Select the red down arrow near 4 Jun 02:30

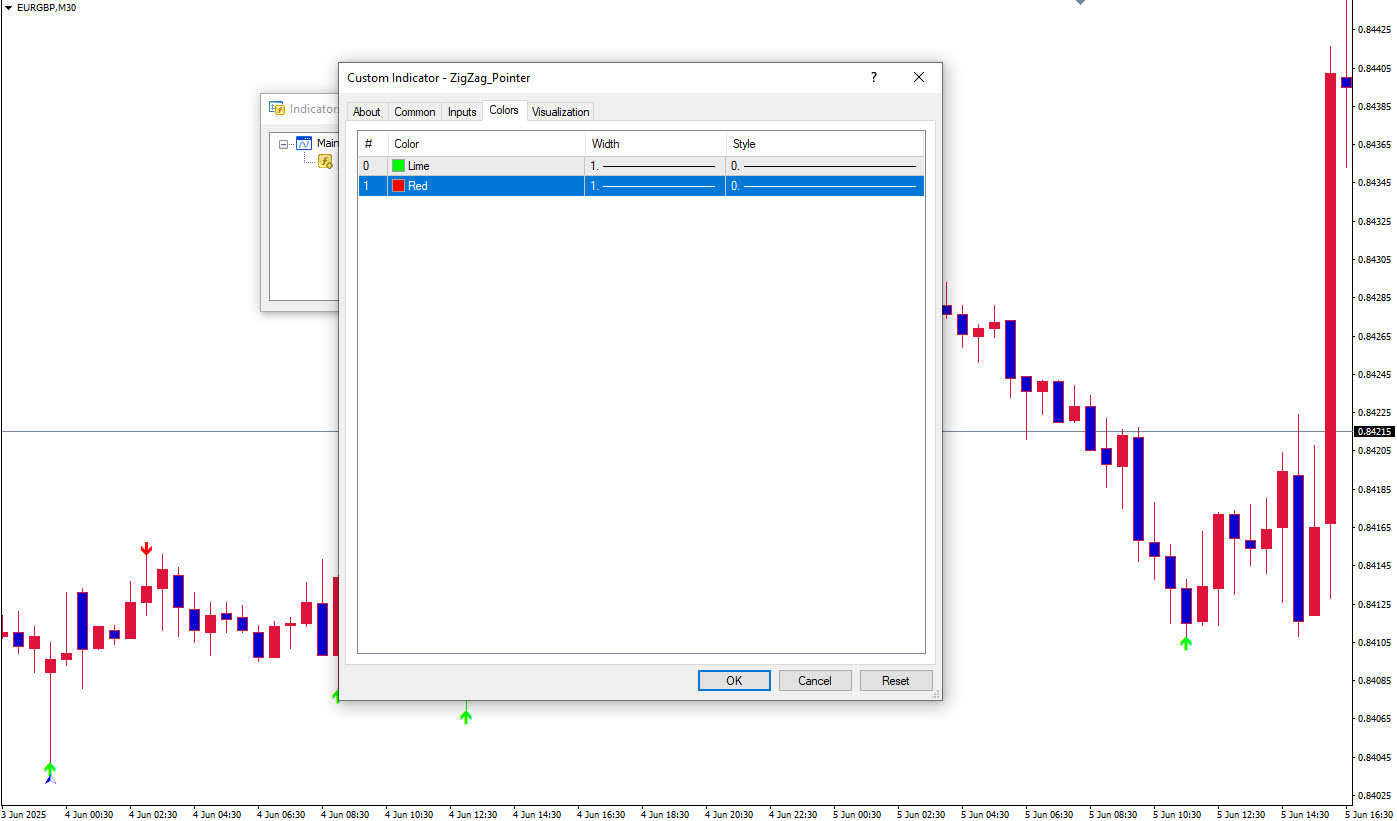146,548
